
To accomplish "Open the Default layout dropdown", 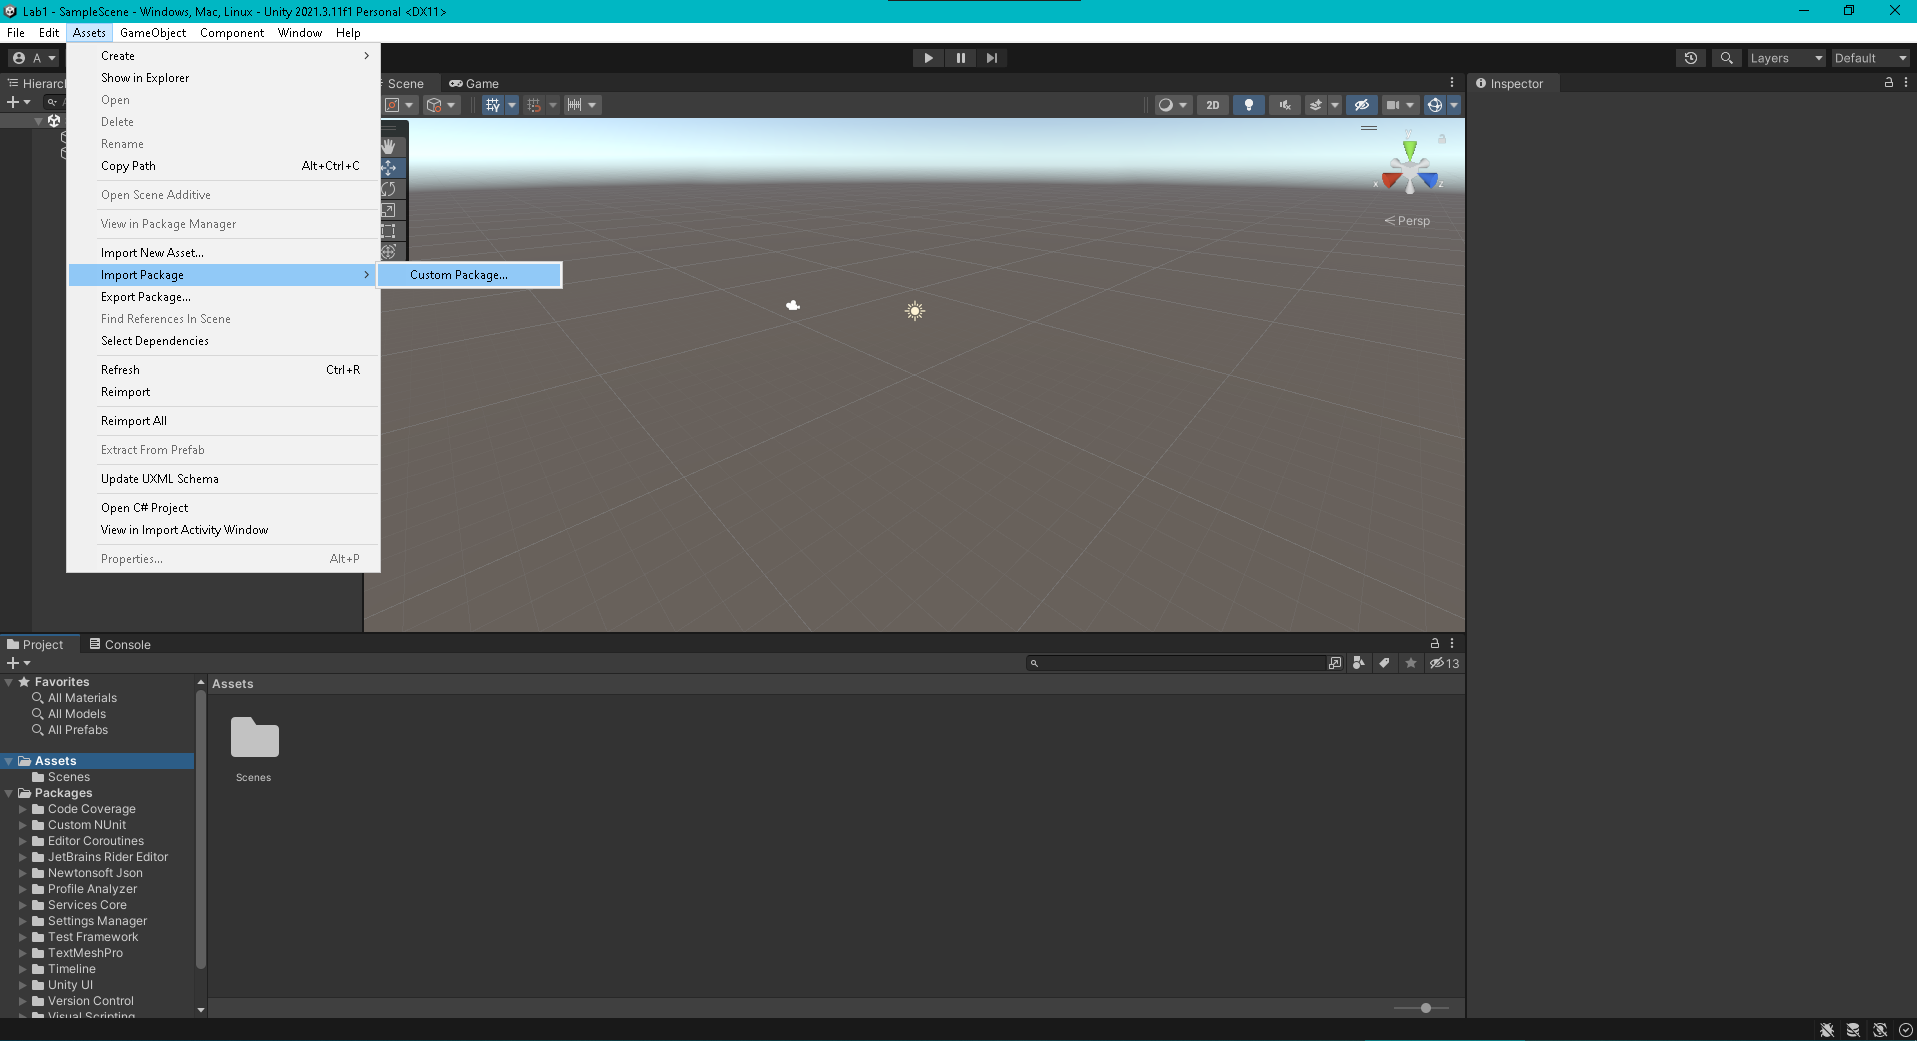I will 1870,58.
